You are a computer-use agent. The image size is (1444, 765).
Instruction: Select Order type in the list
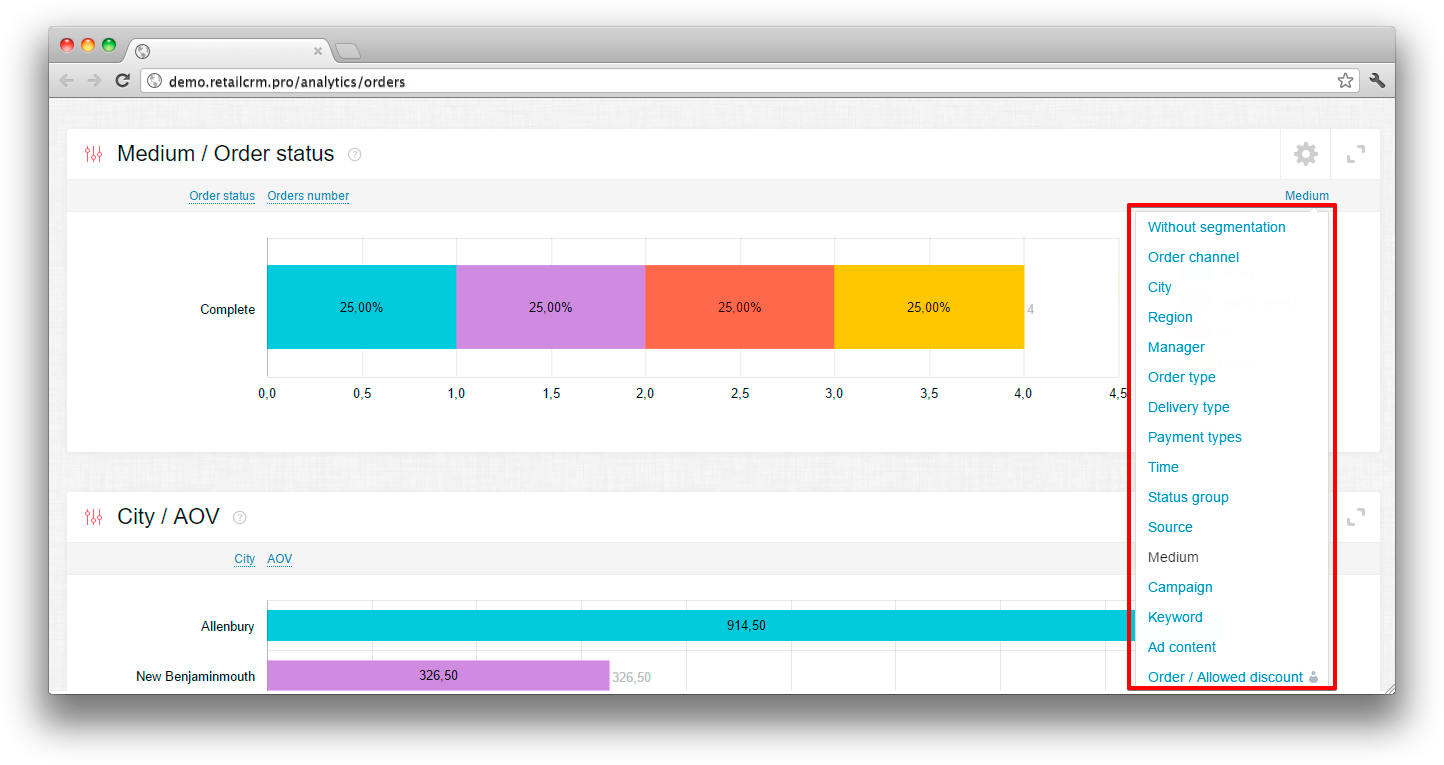pos(1182,377)
